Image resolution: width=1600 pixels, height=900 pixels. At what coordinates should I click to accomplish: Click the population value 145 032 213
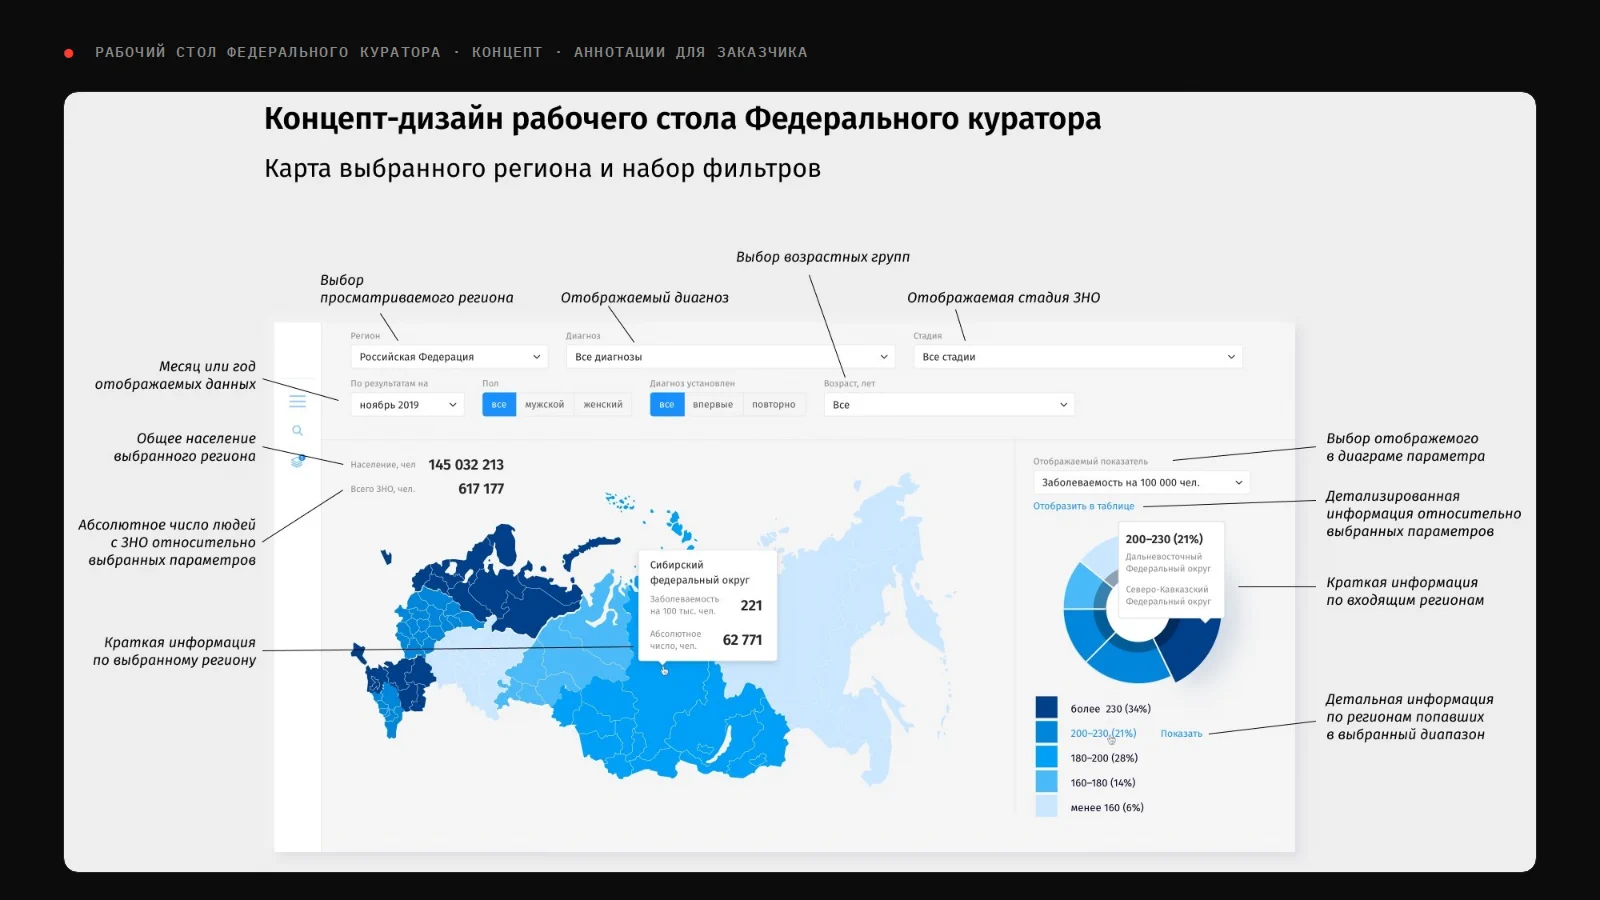point(466,465)
